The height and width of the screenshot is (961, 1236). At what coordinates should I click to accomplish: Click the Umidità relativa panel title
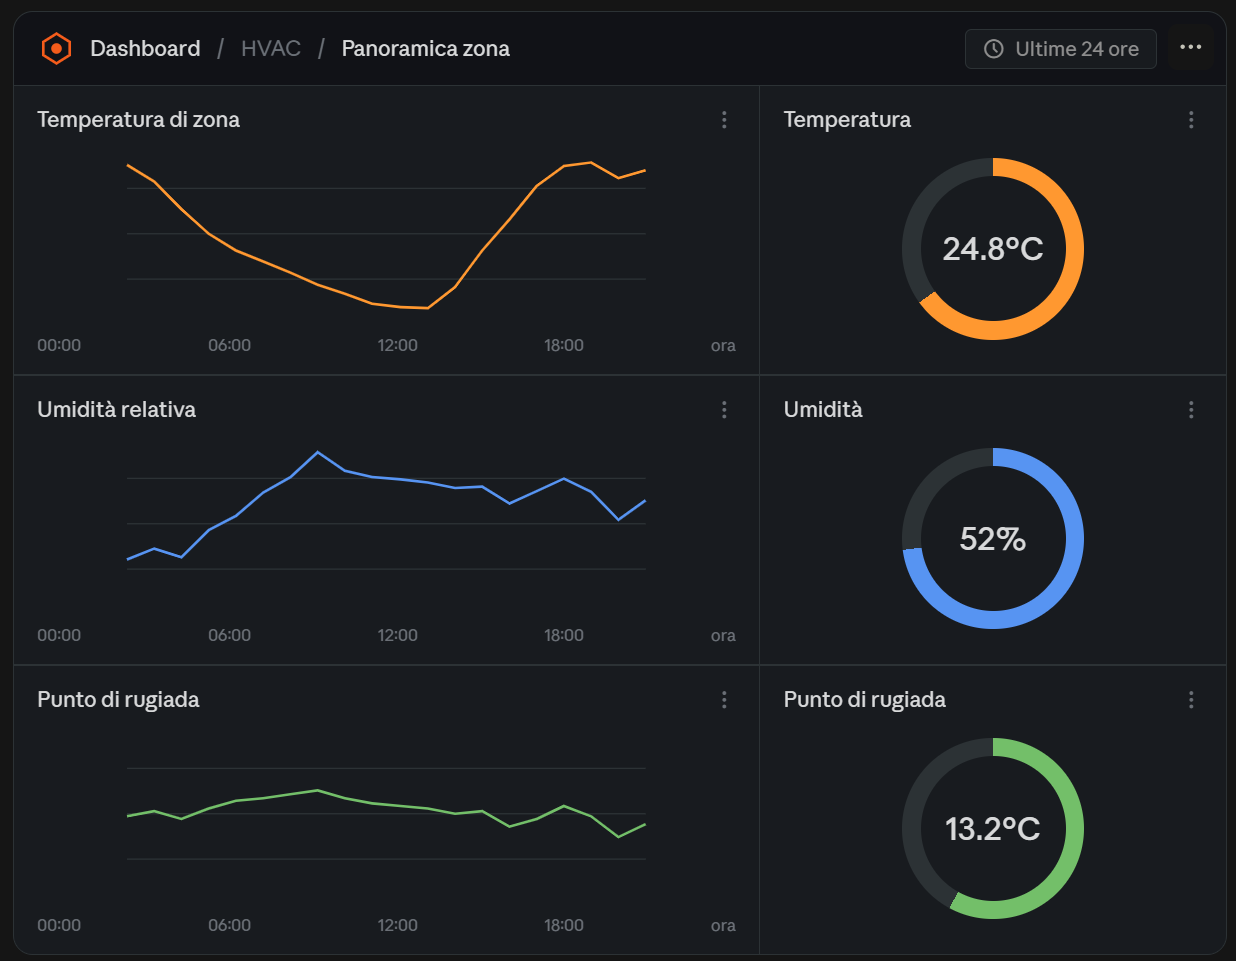pyautogui.click(x=116, y=410)
